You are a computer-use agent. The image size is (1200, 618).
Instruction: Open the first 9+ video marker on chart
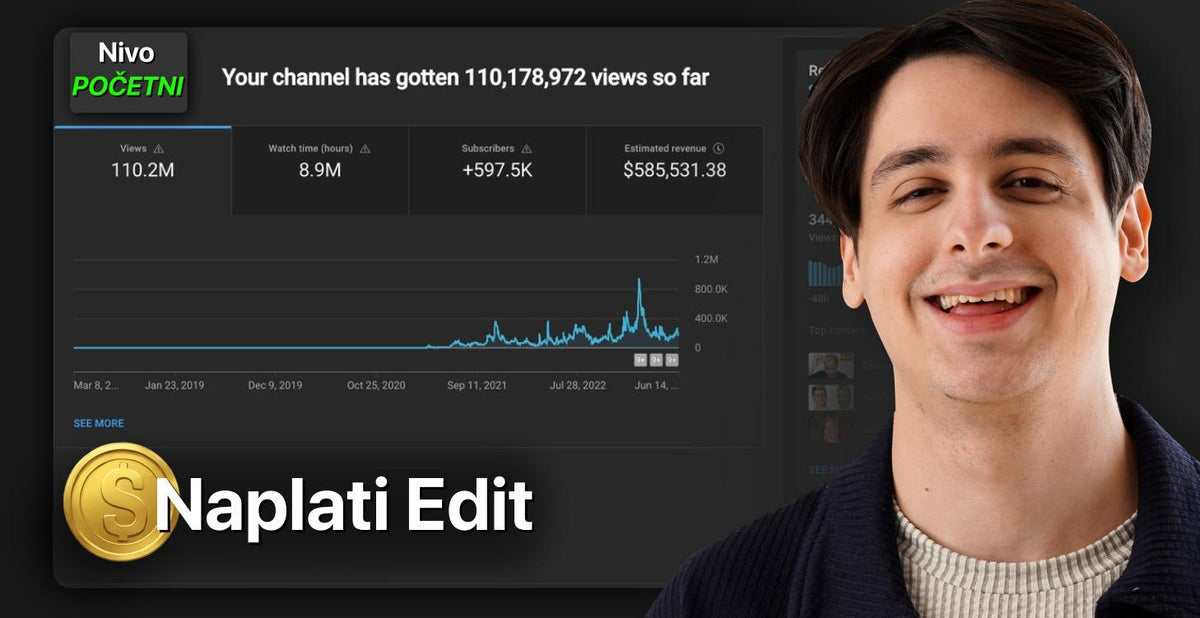640,360
